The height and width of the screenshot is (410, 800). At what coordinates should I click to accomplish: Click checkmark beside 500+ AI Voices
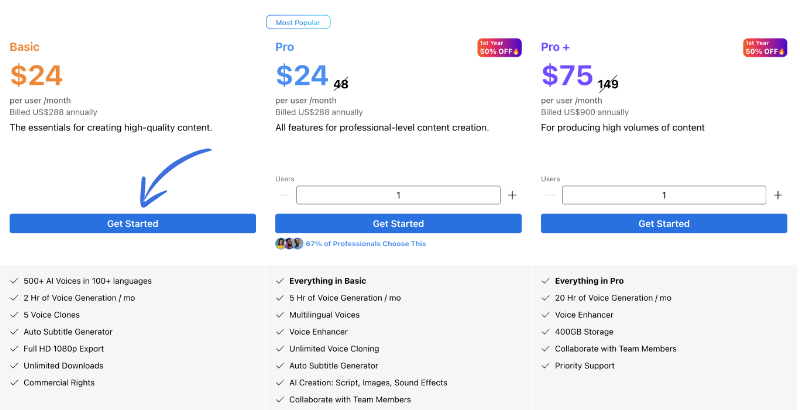point(15,281)
